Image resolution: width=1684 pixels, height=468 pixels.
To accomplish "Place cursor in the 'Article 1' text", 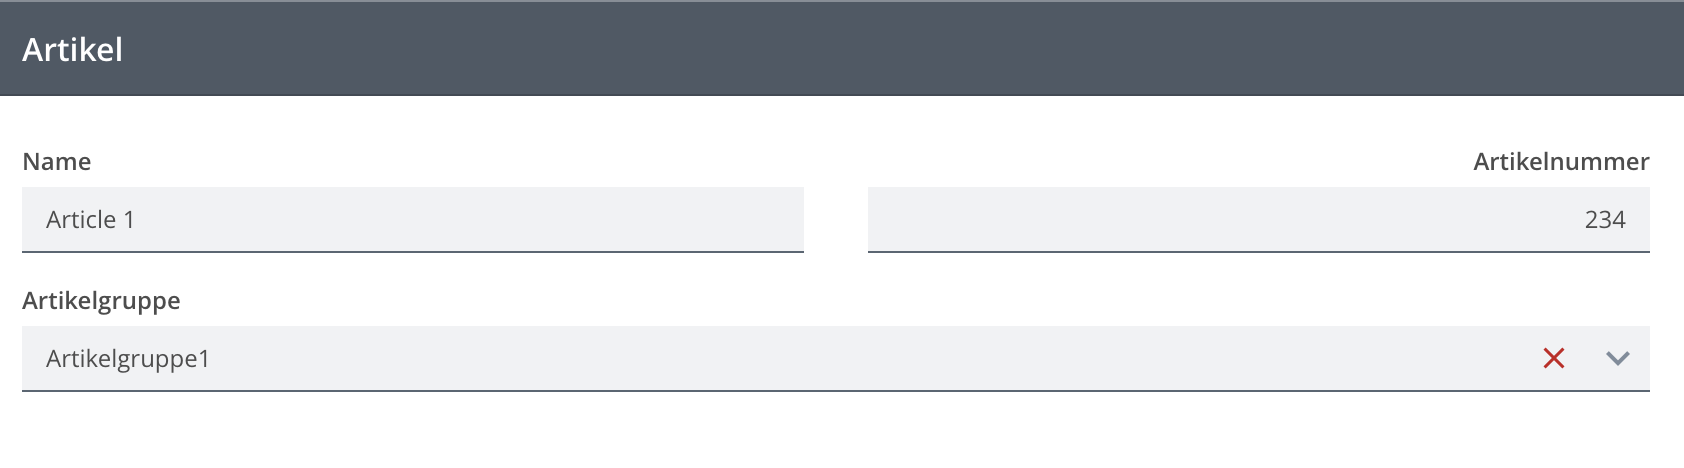I will tap(90, 220).
